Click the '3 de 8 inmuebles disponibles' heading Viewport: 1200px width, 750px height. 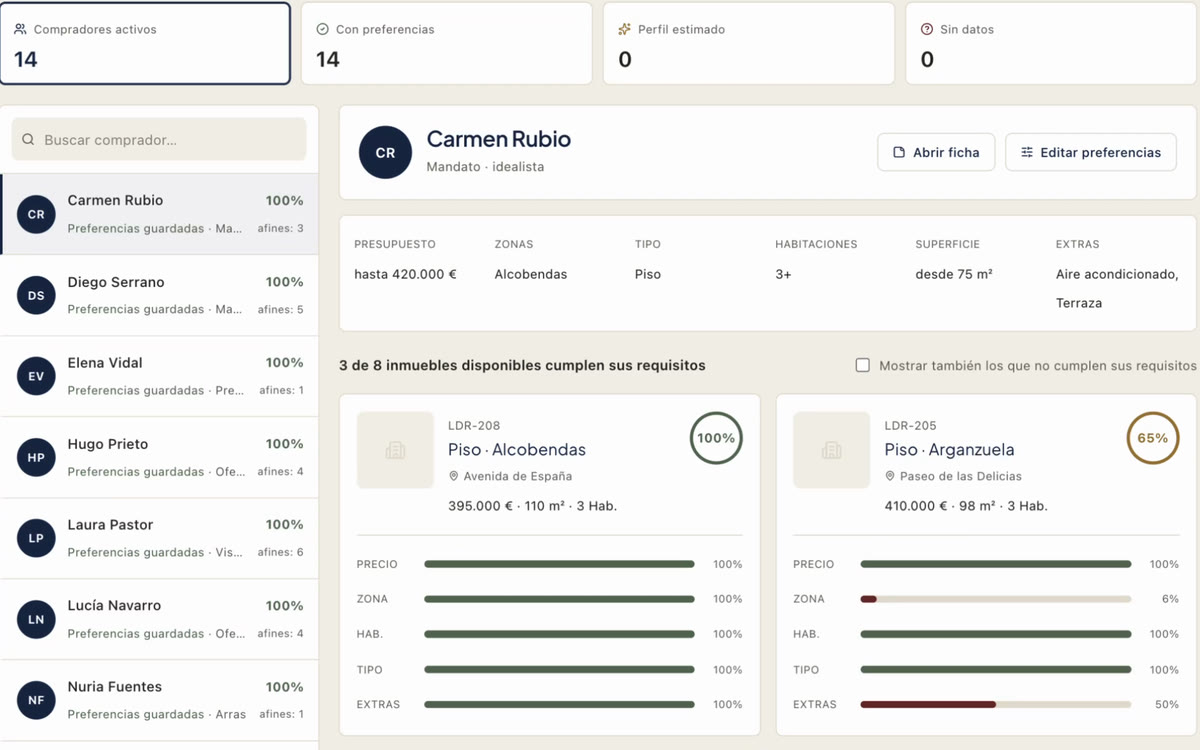point(522,365)
